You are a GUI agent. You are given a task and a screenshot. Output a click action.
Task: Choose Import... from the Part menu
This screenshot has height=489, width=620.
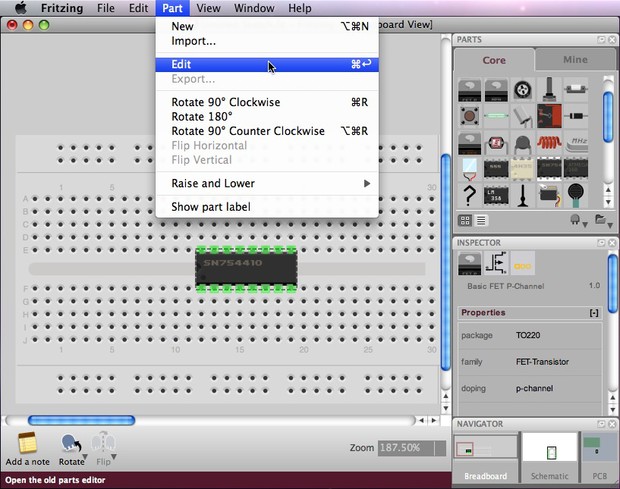point(267,41)
